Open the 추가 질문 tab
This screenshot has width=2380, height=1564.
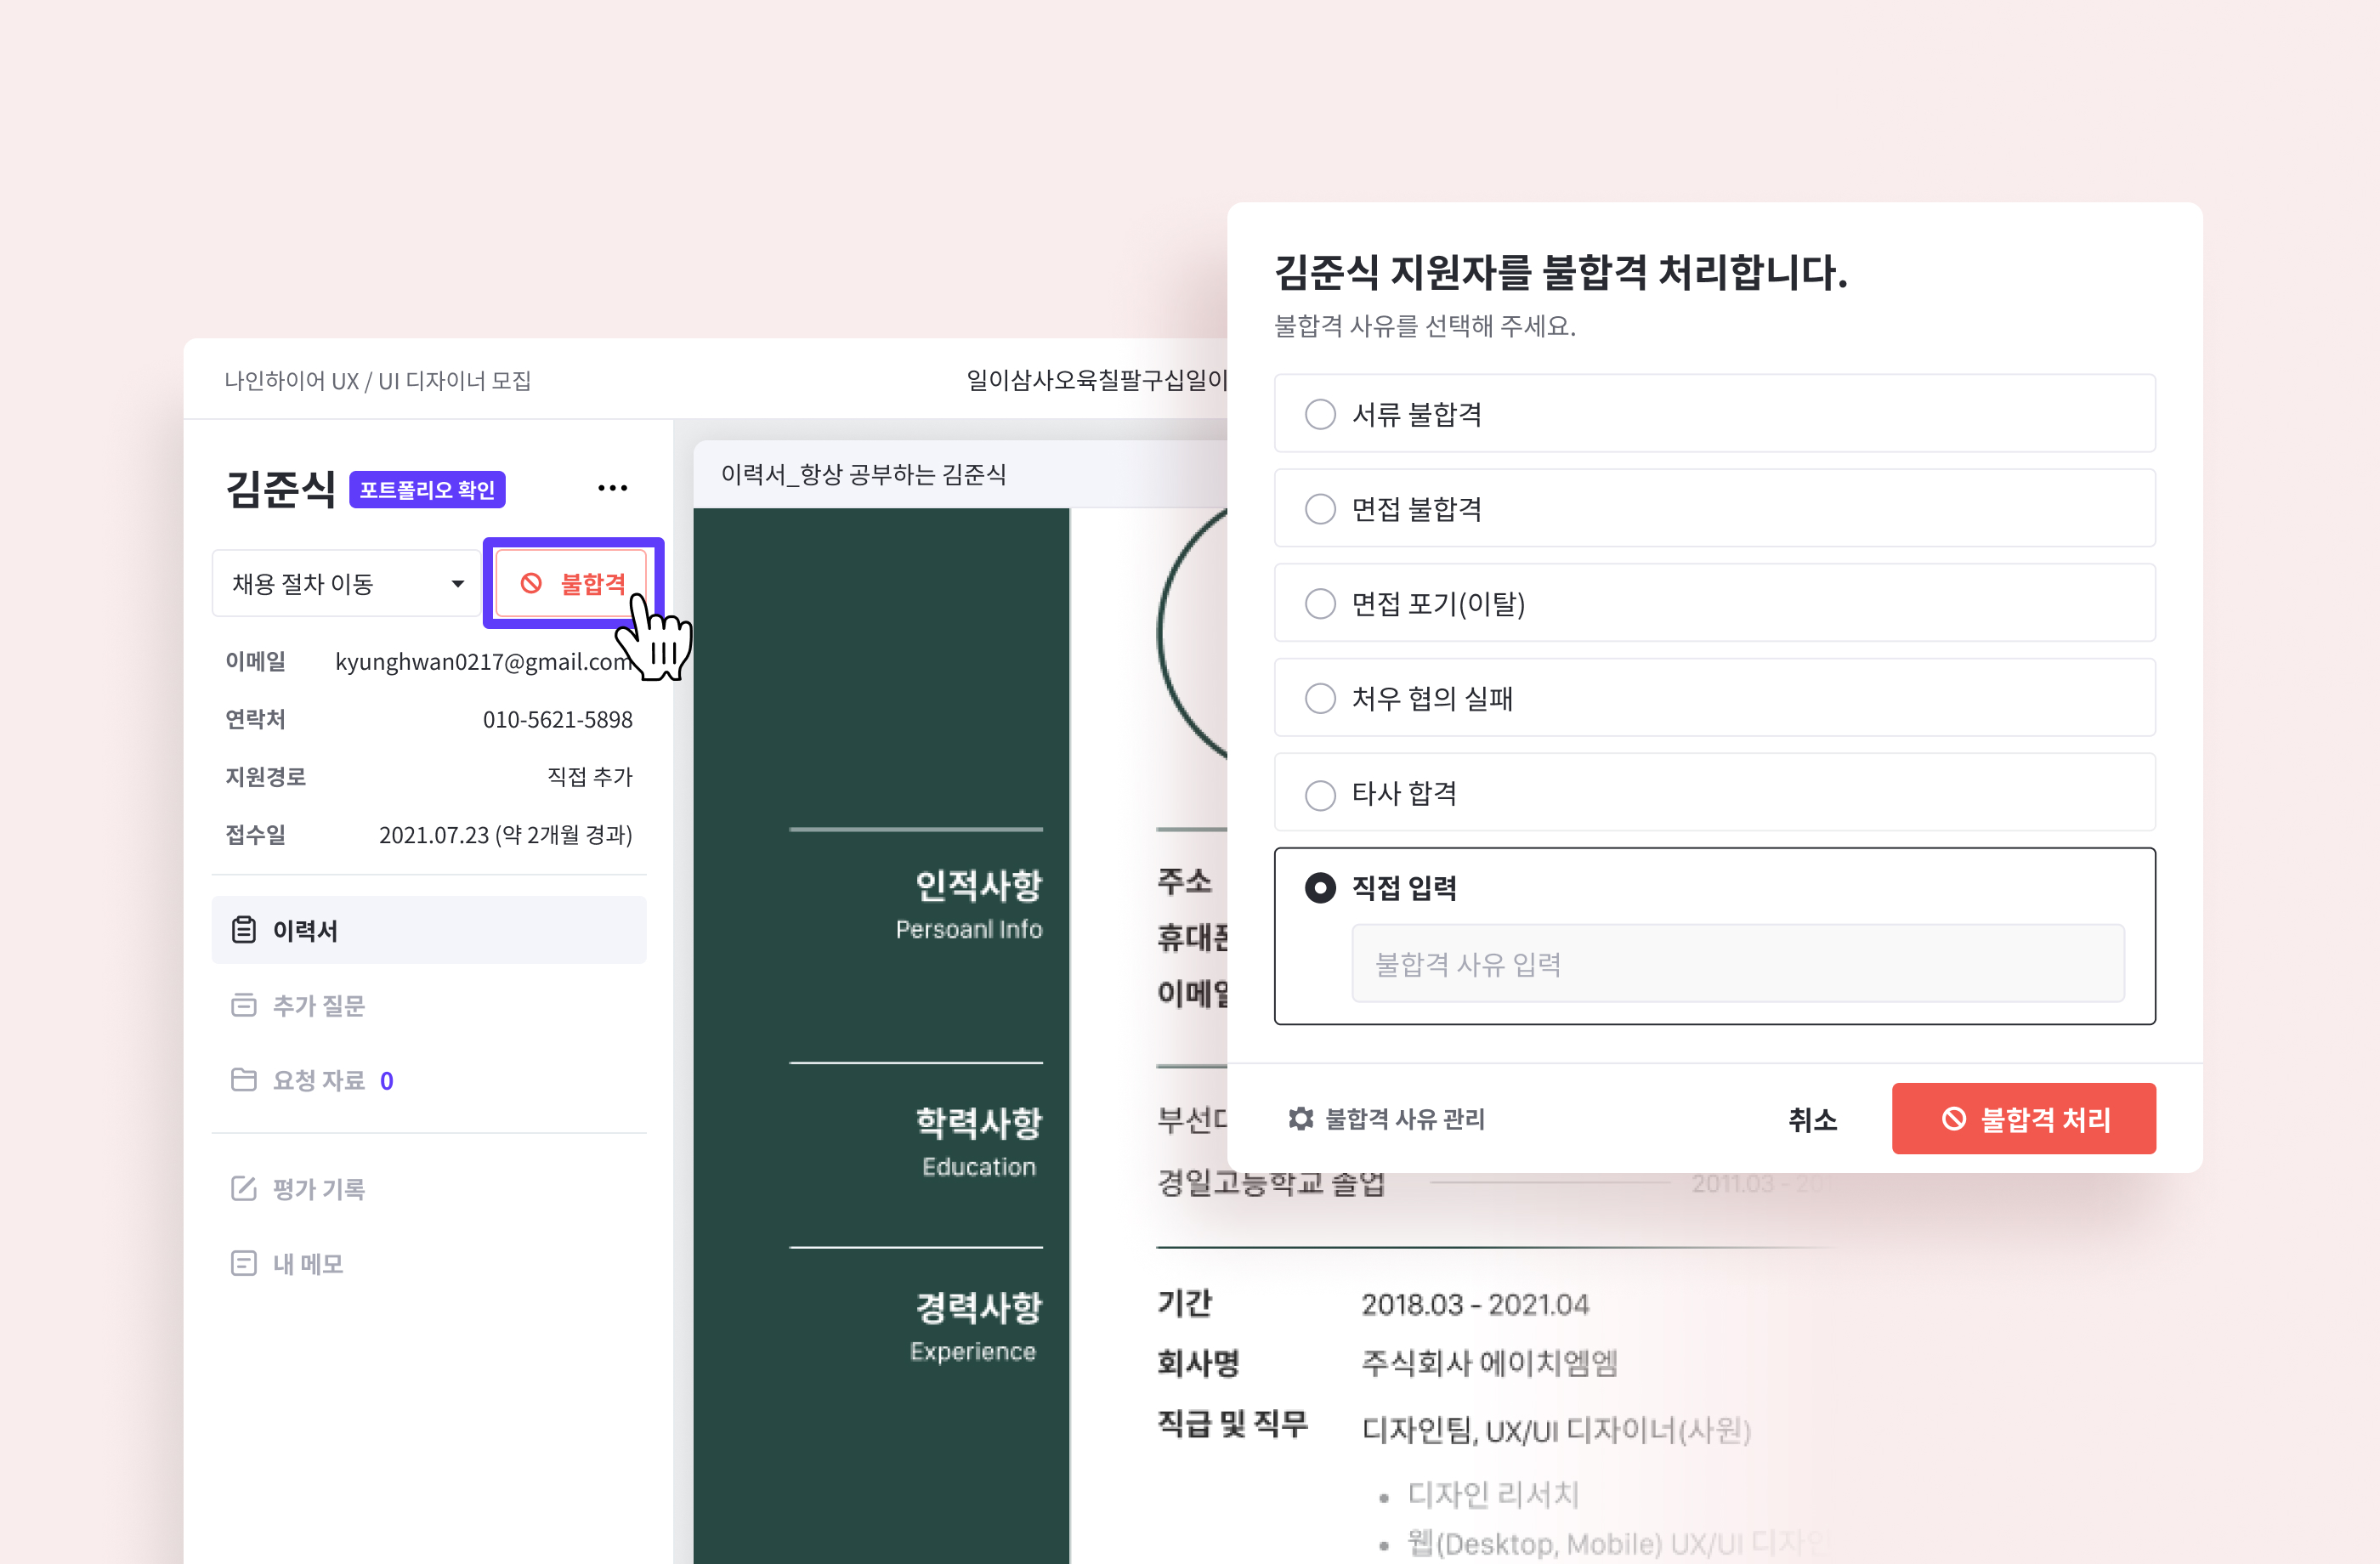(x=429, y=1005)
